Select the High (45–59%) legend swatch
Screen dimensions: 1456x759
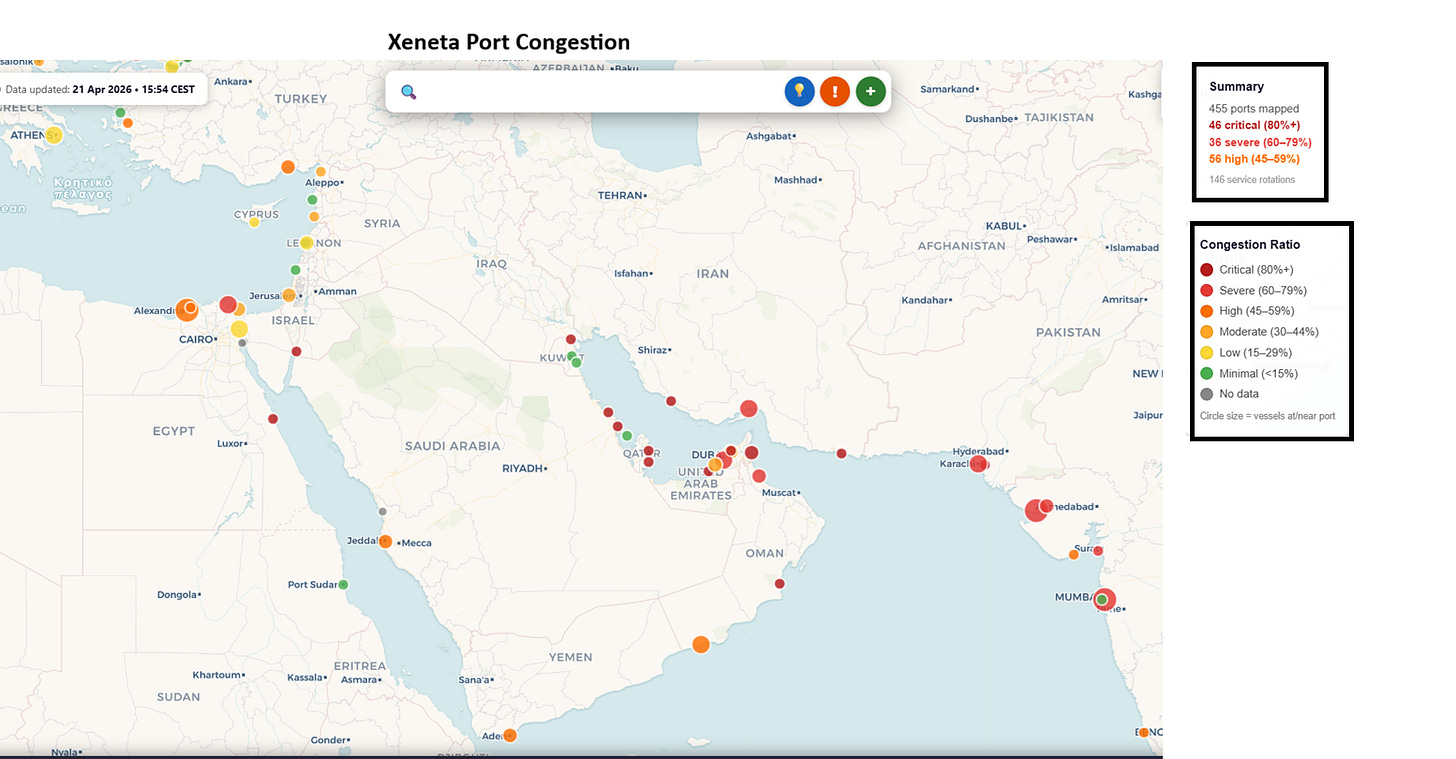[1207, 311]
